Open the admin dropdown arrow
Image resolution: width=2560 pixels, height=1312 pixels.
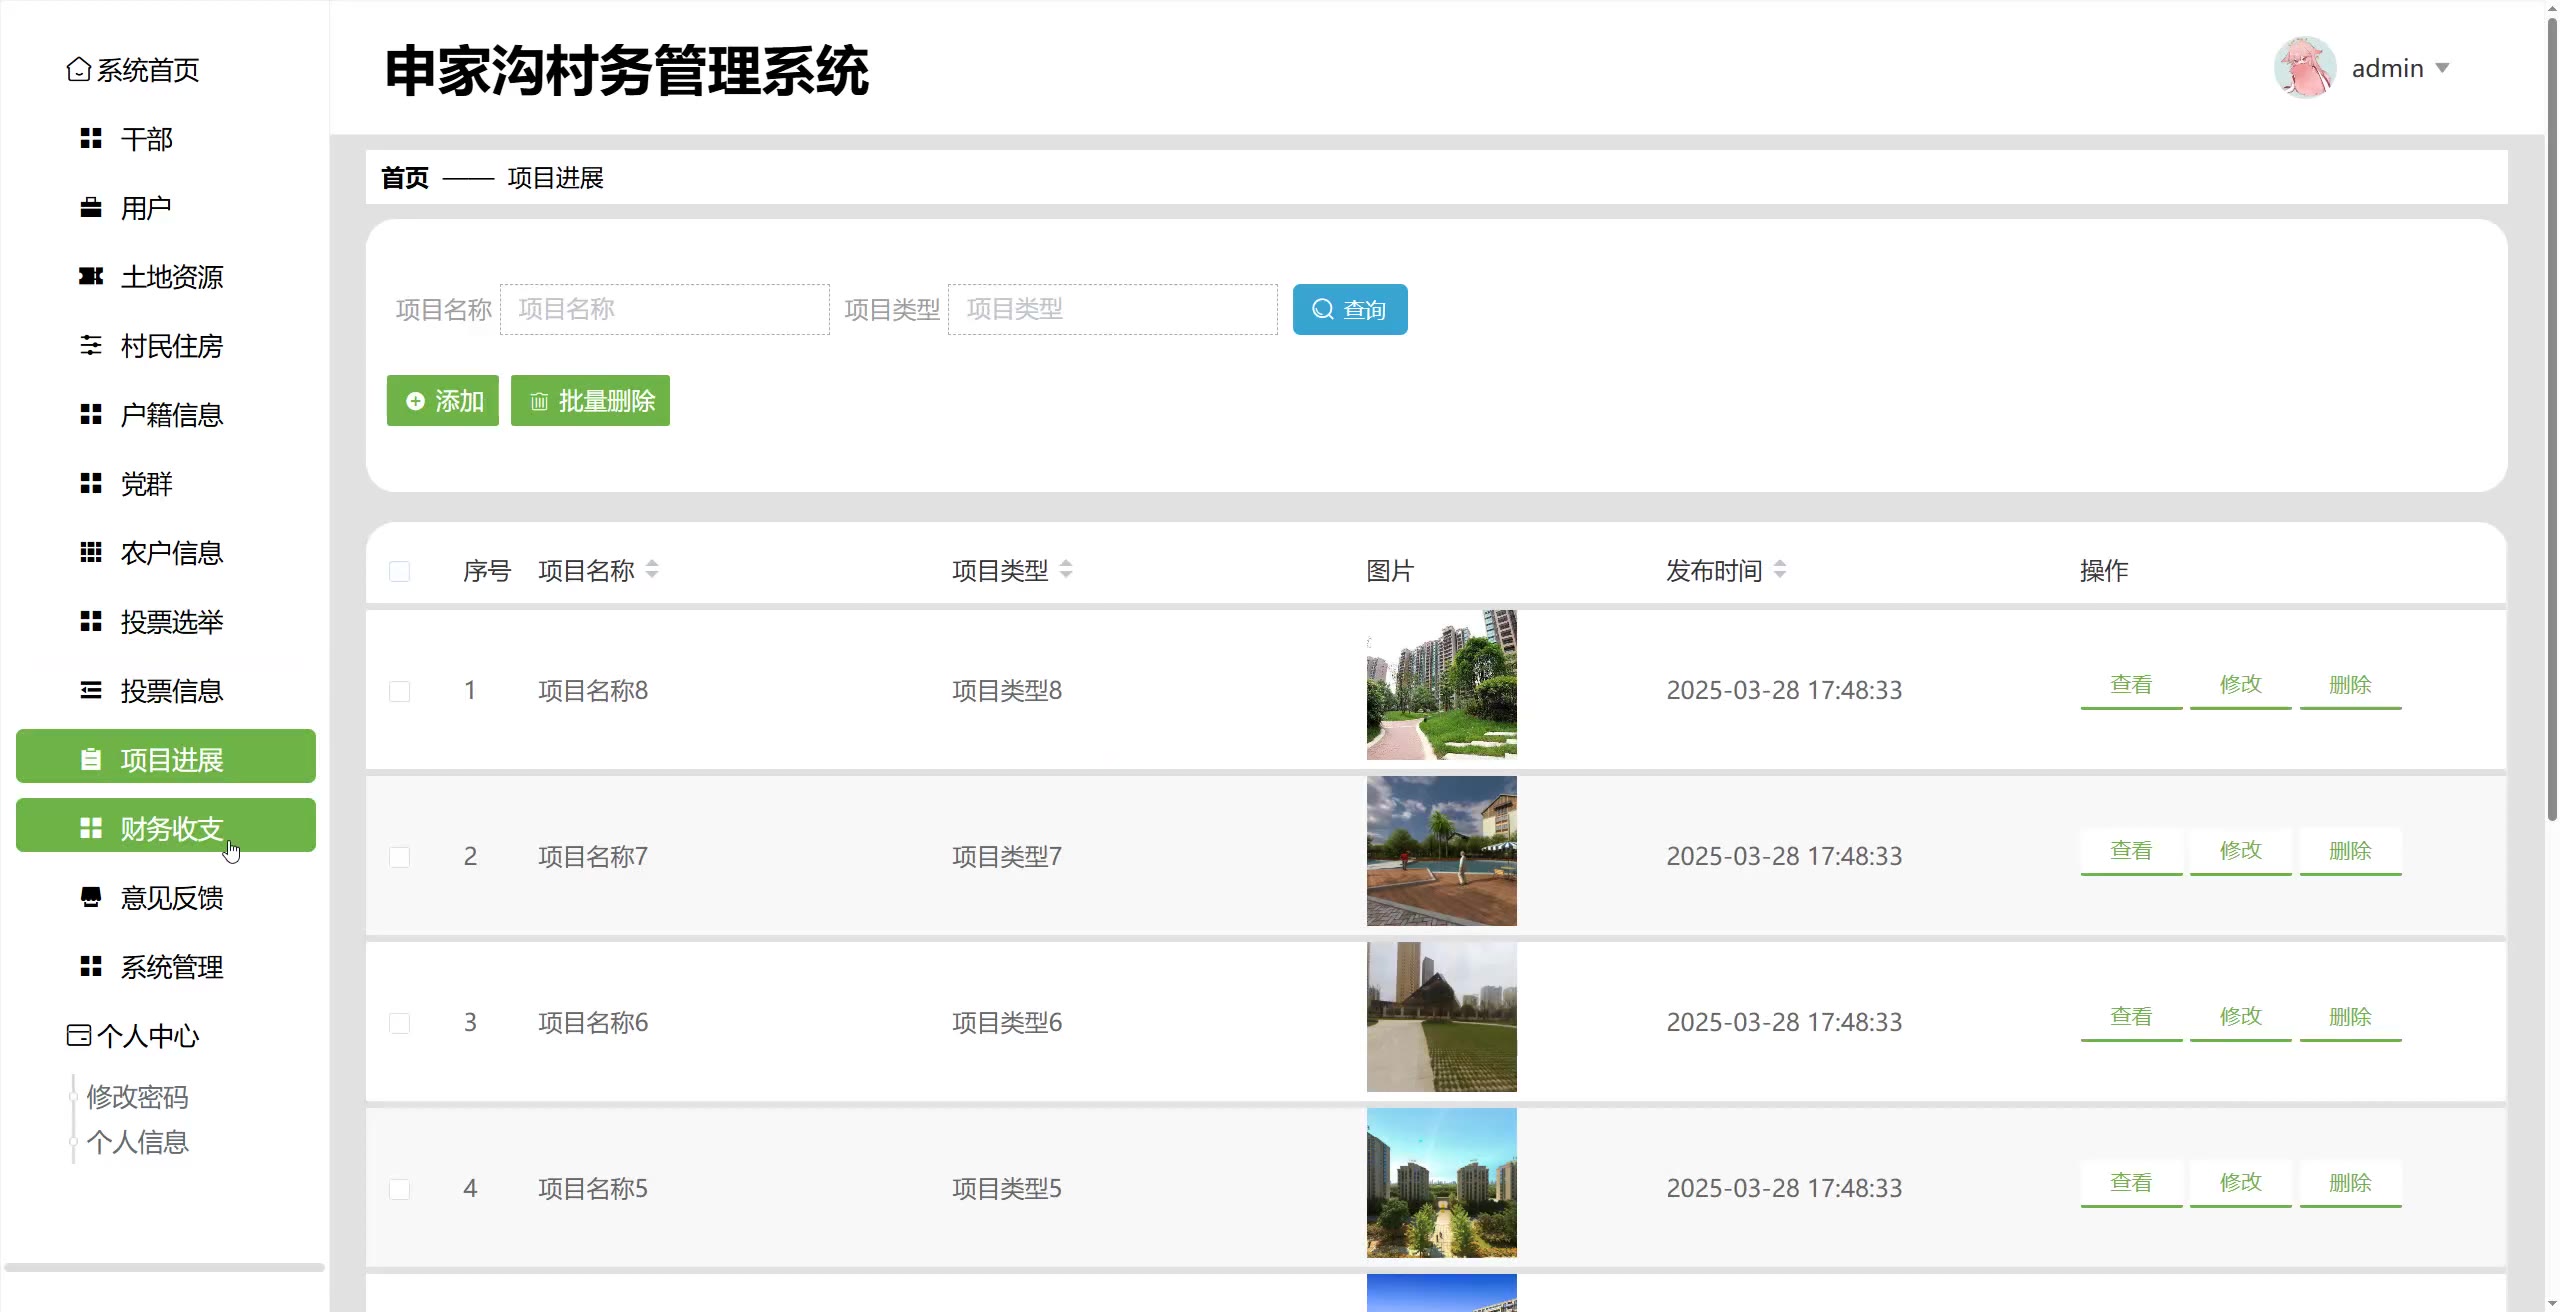[2442, 68]
